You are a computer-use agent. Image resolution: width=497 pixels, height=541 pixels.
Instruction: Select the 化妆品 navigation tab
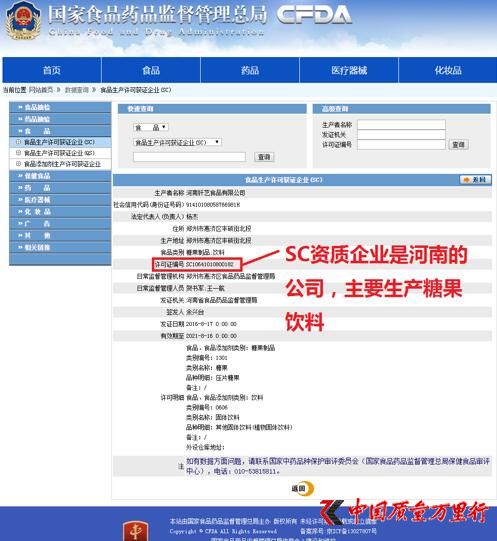pos(448,70)
